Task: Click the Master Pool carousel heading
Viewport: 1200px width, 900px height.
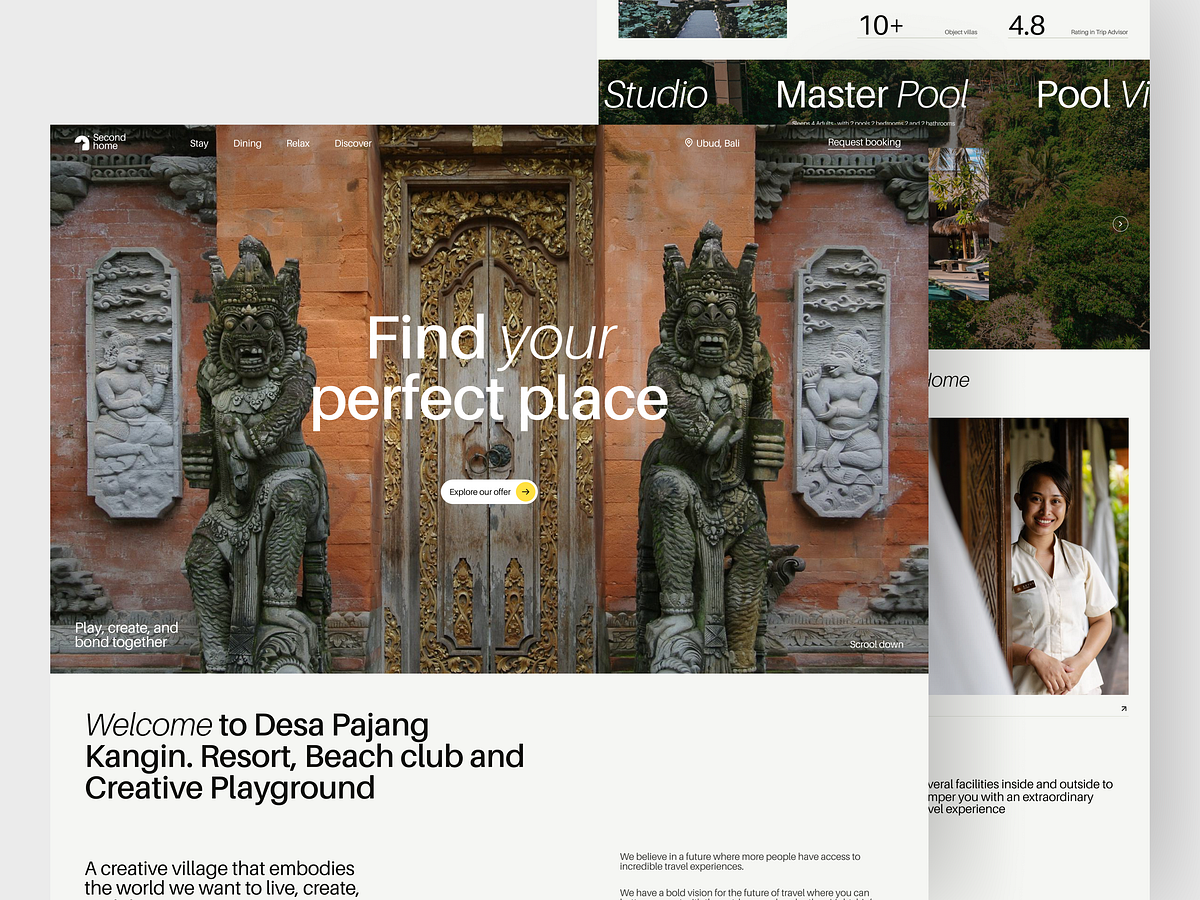Action: click(x=872, y=95)
